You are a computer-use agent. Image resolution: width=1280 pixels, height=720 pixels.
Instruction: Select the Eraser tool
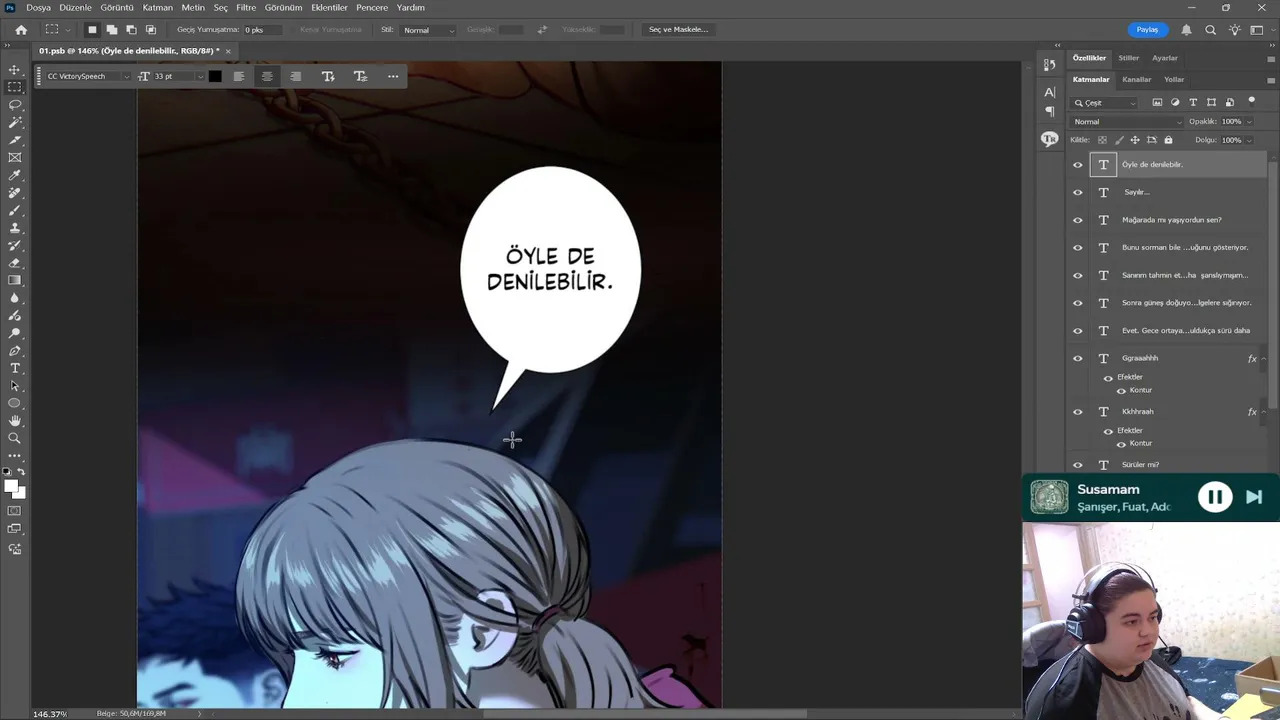pyautogui.click(x=14, y=263)
